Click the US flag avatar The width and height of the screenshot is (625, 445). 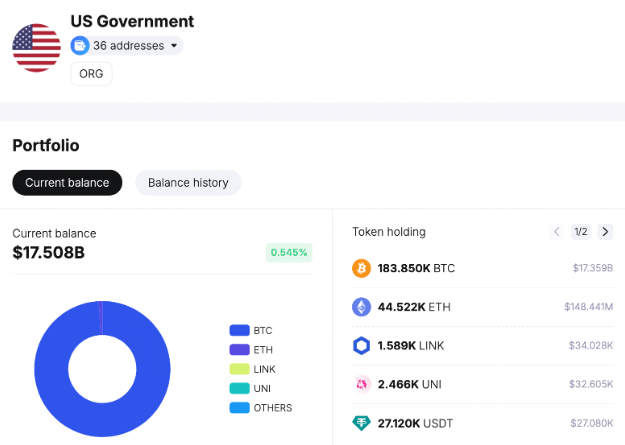pos(36,48)
